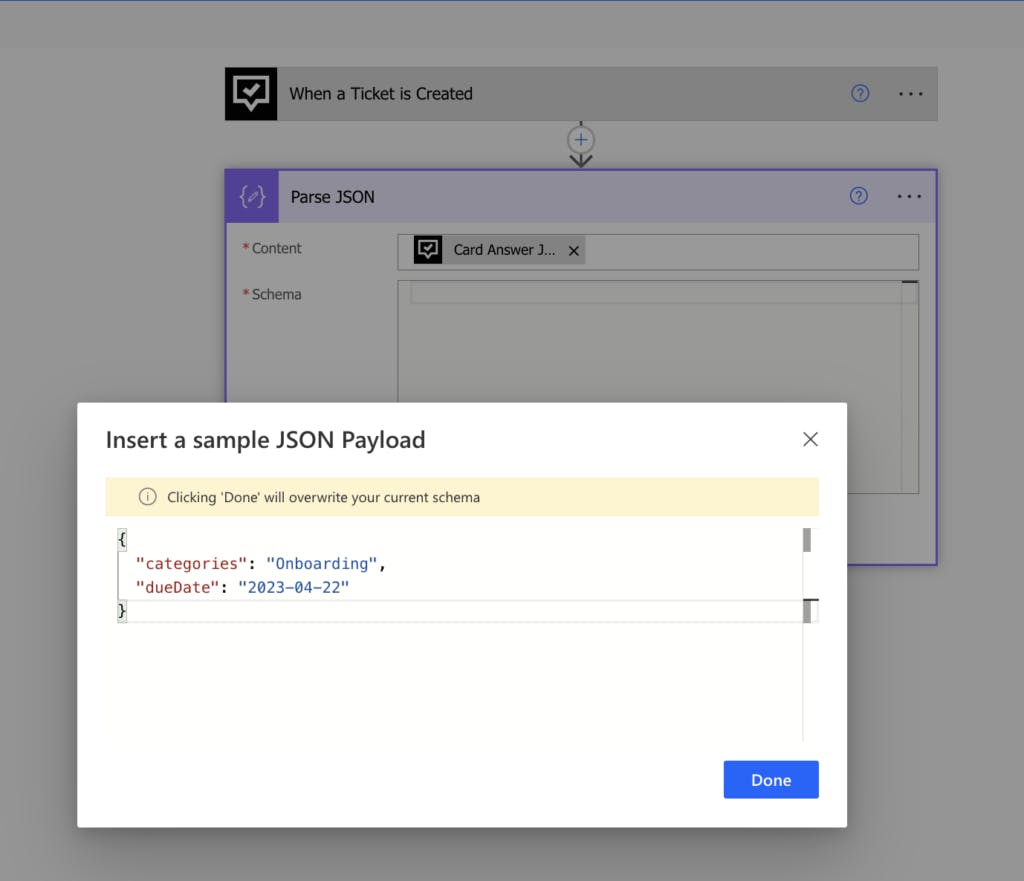
Task: Open help for When a Ticket is Created
Action: (860, 94)
